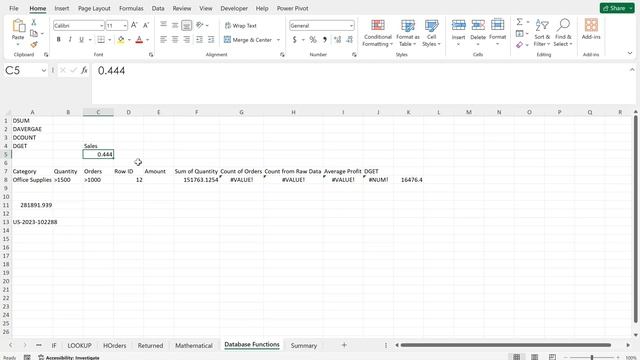The width and height of the screenshot is (640, 360).
Task: Click the Add-ins button
Action: pos(591,29)
